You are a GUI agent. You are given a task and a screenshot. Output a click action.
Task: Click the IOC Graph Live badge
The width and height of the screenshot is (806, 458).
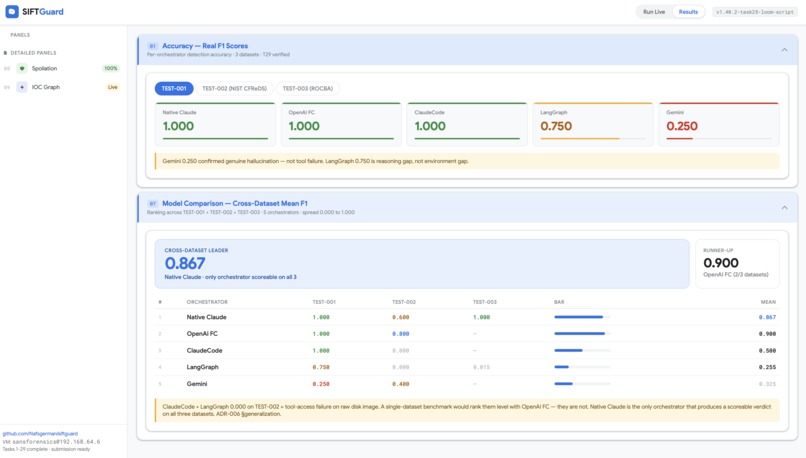click(x=113, y=87)
